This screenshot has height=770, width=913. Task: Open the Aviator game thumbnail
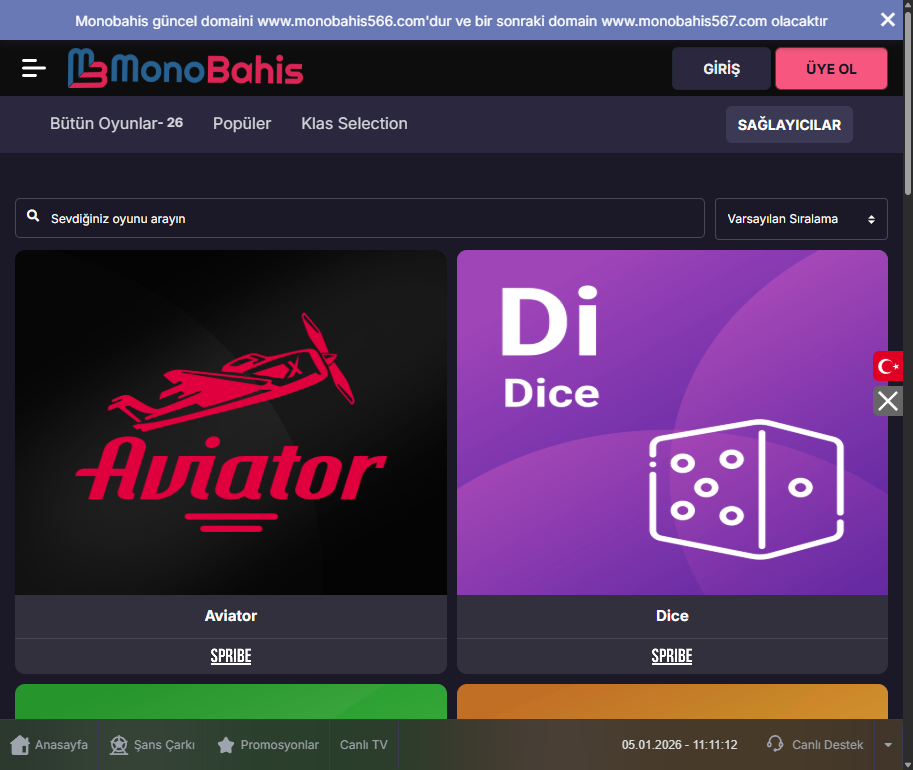[231, 422]
